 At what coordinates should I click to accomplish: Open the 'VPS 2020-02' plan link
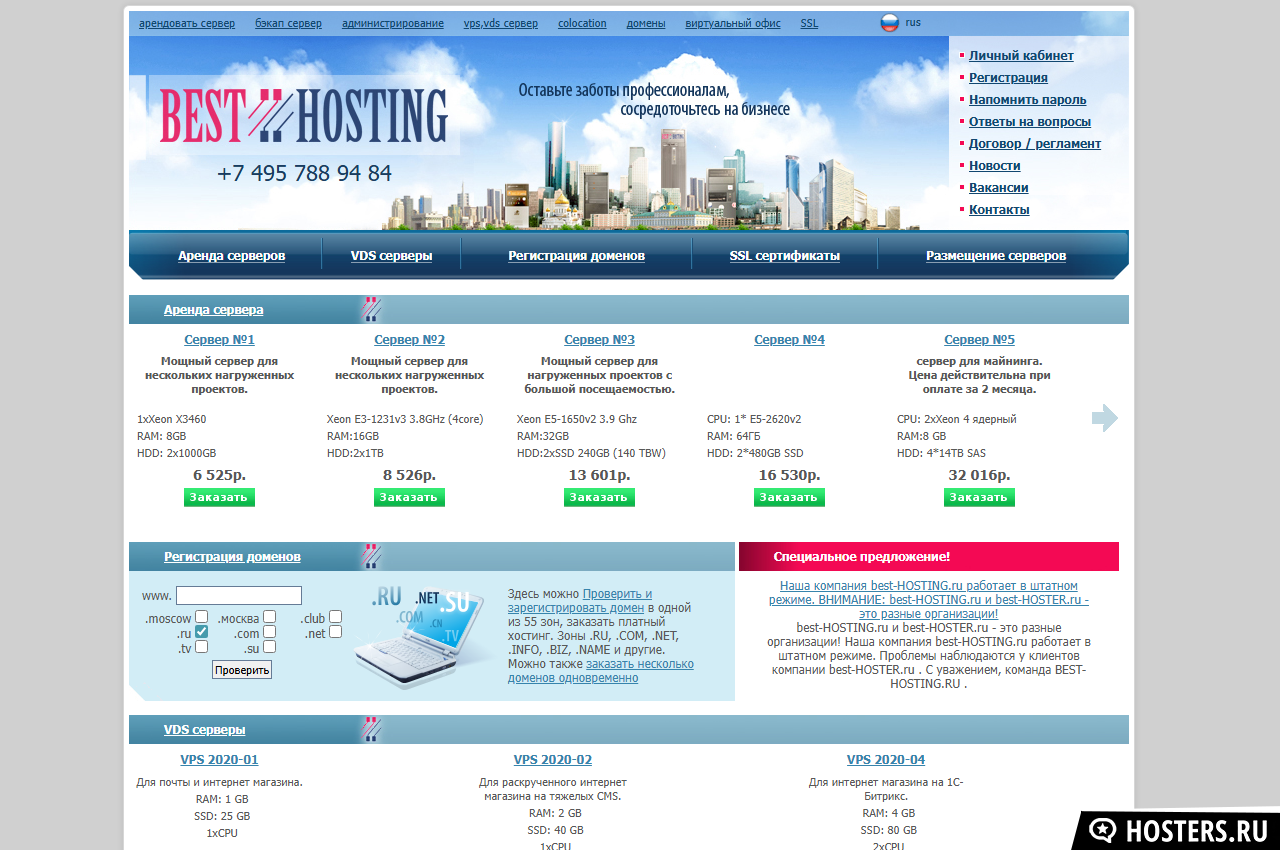552,760
